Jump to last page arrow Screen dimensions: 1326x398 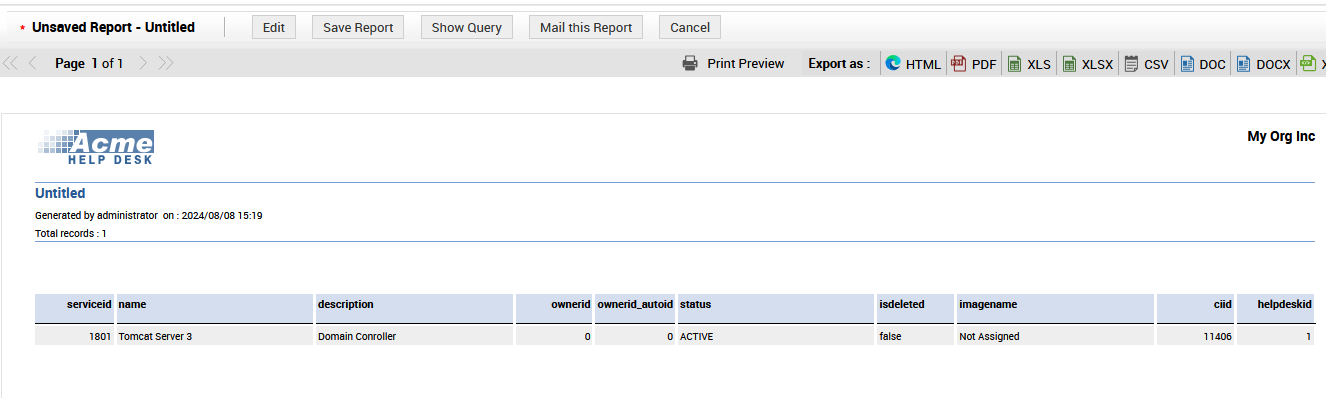pos(166,63)
